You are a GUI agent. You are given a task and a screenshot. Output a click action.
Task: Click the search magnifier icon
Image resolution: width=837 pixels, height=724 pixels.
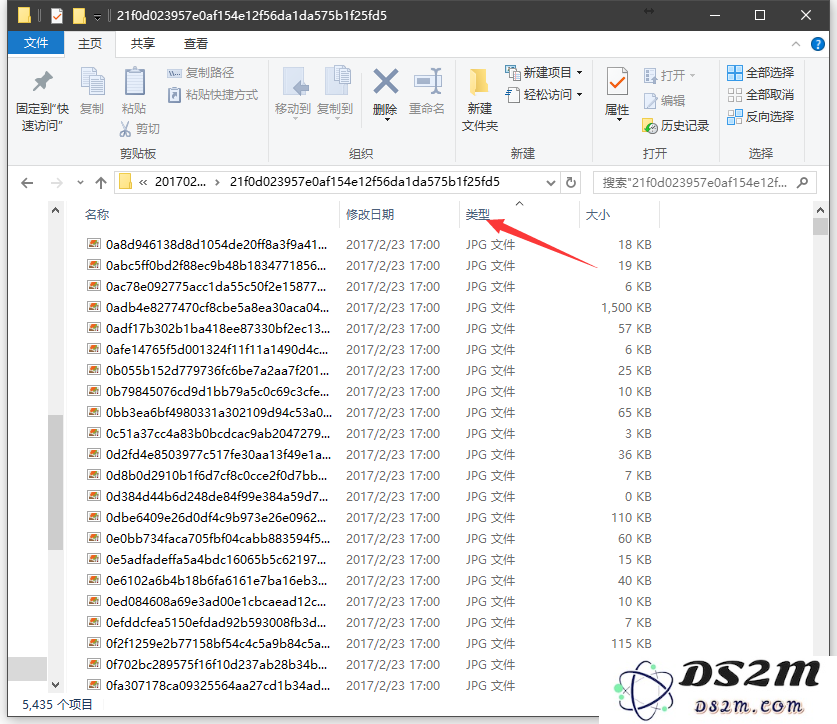click(x=802, y=183)
